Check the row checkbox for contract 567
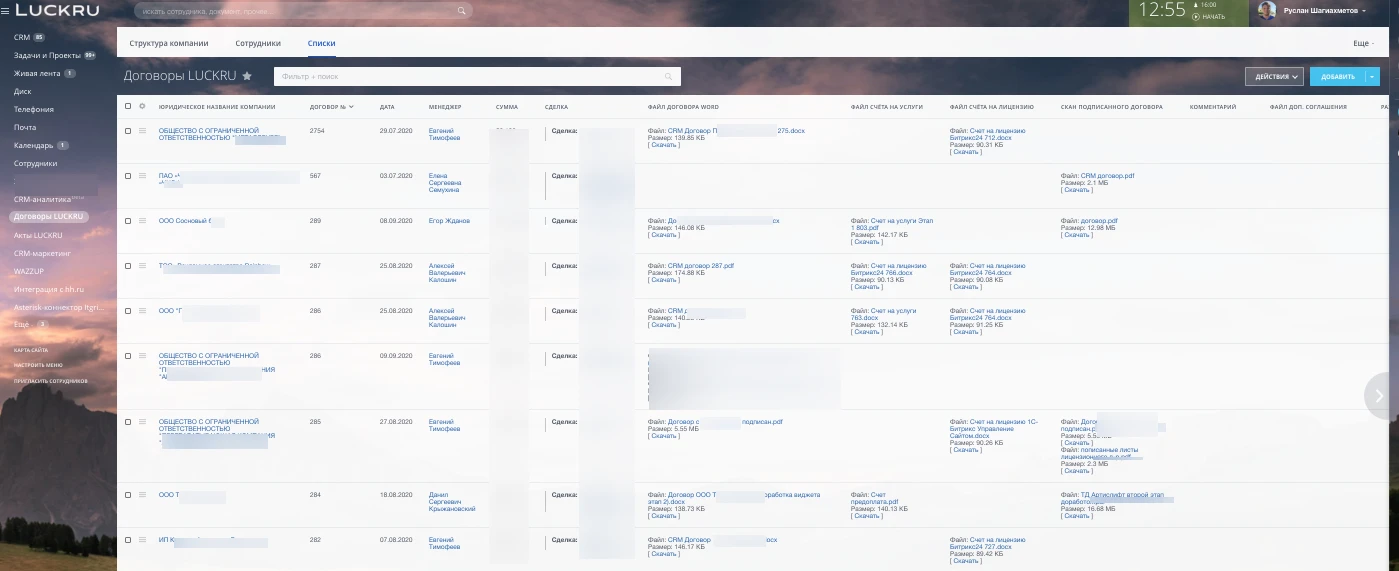 (128, 176)
